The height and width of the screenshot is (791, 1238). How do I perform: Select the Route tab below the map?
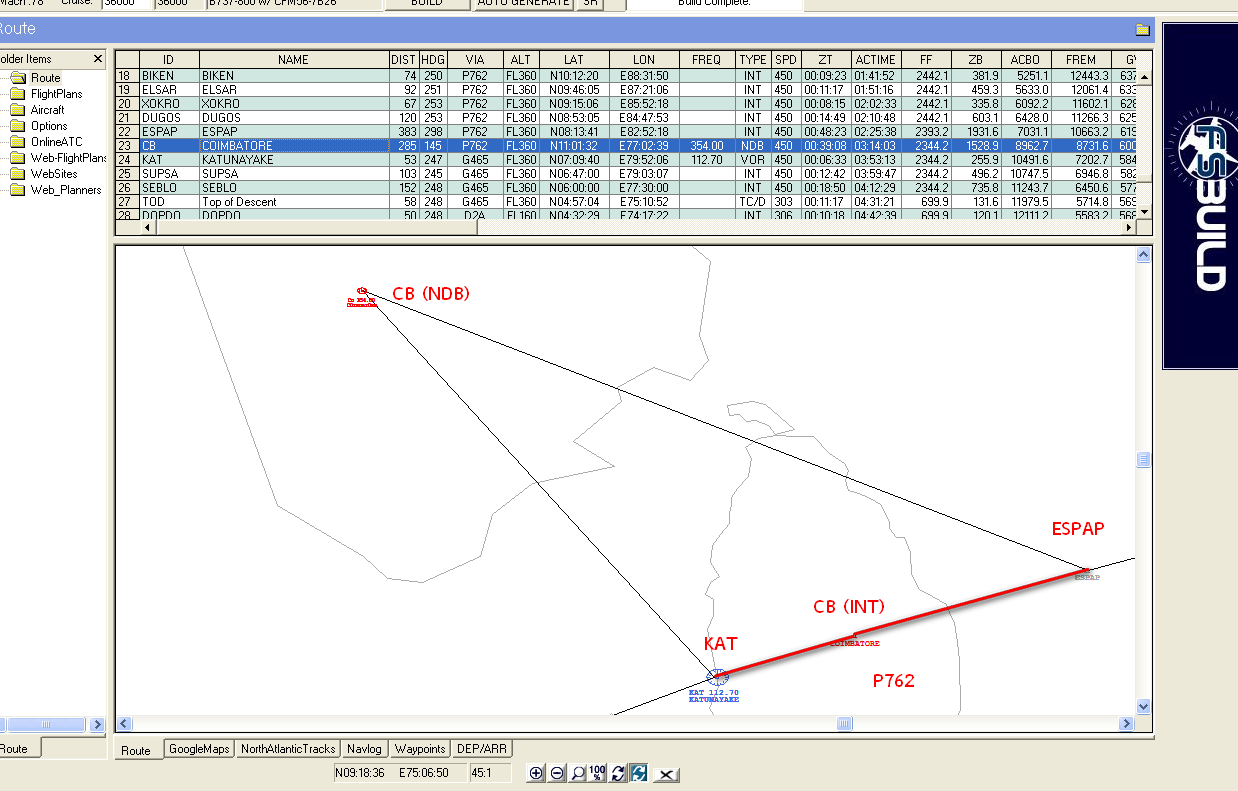pos(136,750)
